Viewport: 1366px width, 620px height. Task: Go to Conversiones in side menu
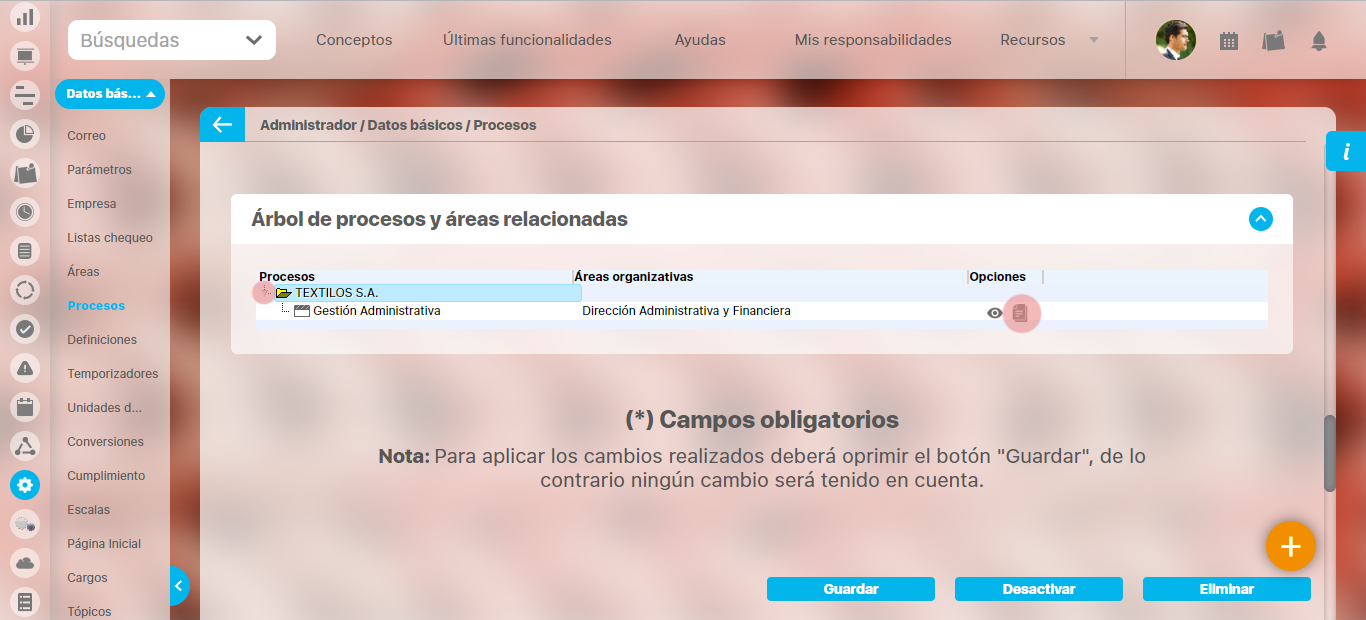tap(105, 442)
